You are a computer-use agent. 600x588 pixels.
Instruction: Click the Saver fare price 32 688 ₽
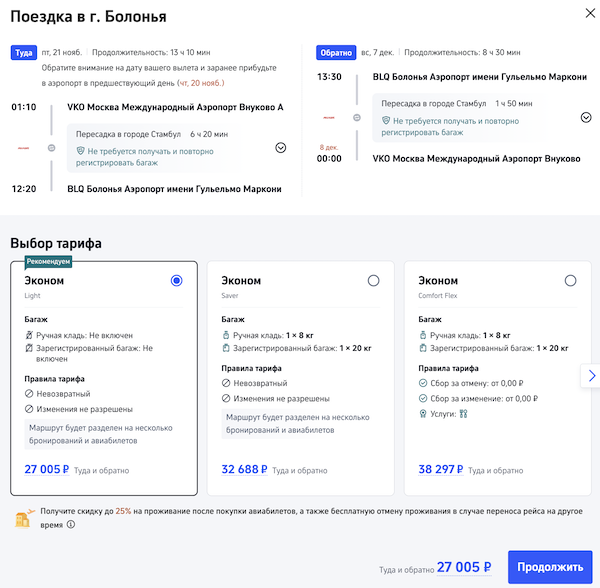point(244,468)
